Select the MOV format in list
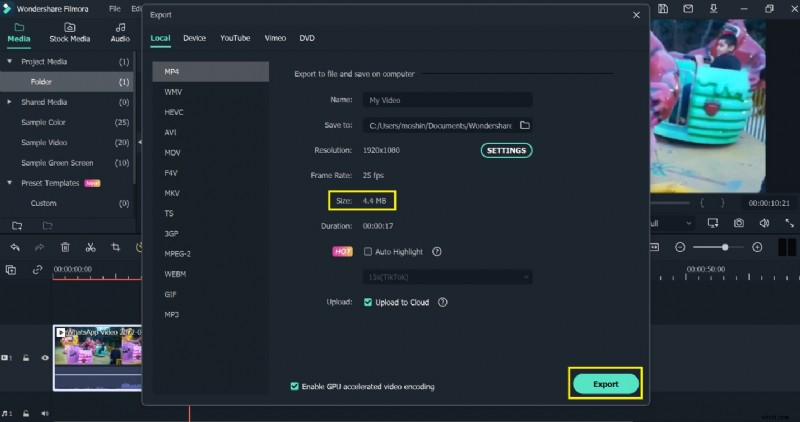 pos(172,152)
